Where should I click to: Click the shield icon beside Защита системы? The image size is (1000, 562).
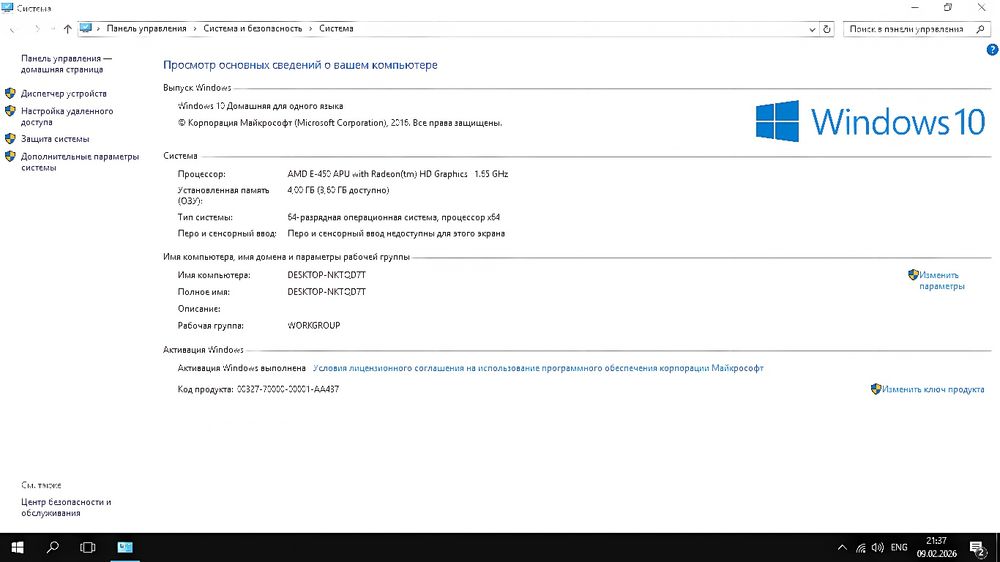click(10, 138)
